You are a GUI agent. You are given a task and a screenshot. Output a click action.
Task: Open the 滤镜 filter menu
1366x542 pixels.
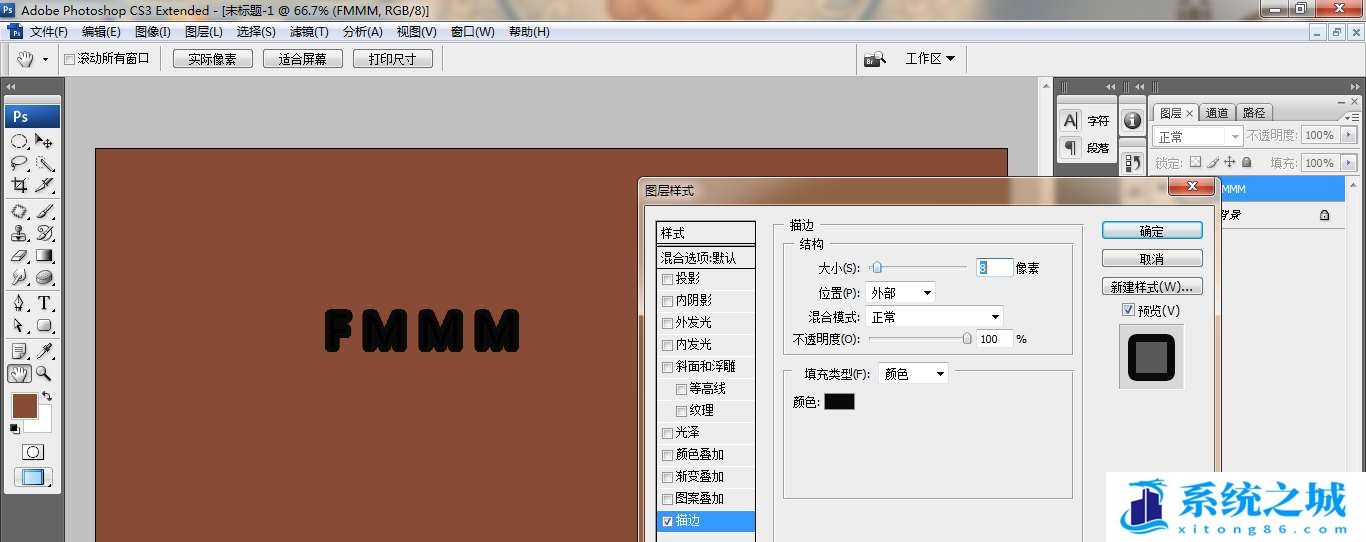[309, 32]
